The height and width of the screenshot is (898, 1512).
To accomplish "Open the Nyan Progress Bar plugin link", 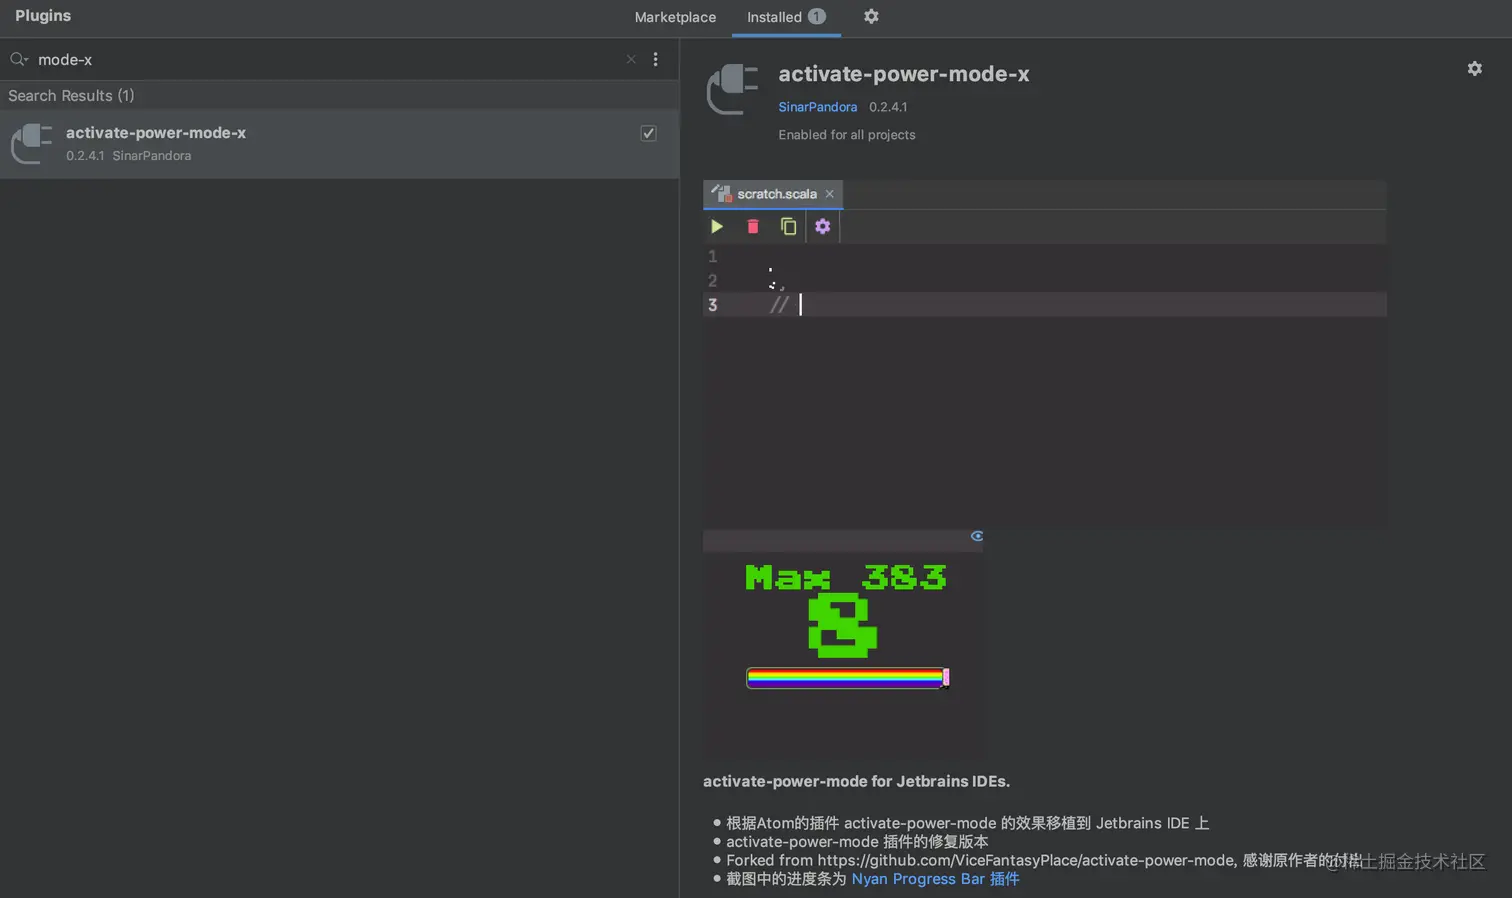I will coord(935,878).
